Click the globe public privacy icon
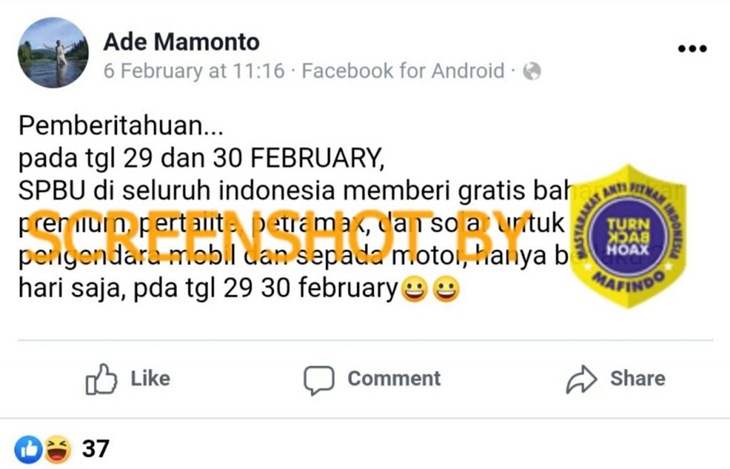Screen dimensions: 730x469 [x=532, y=71]
